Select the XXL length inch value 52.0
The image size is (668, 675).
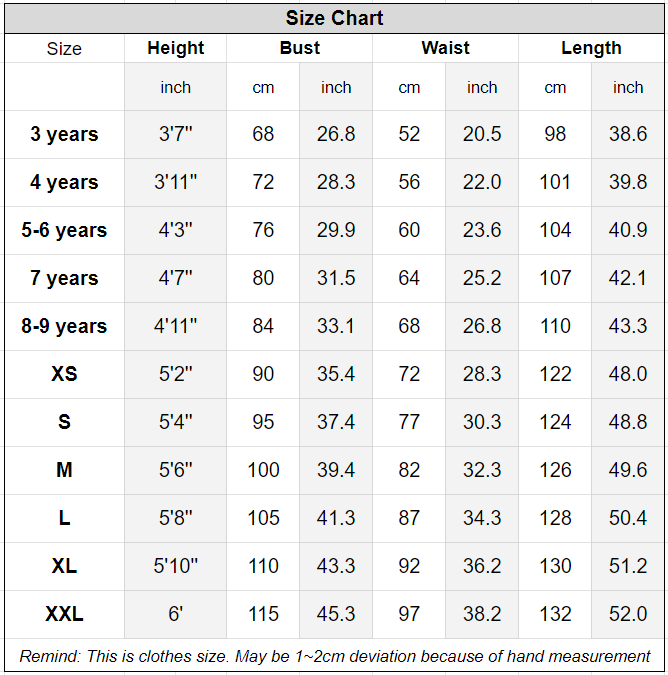pyautogui.click(x=628, y=614)
